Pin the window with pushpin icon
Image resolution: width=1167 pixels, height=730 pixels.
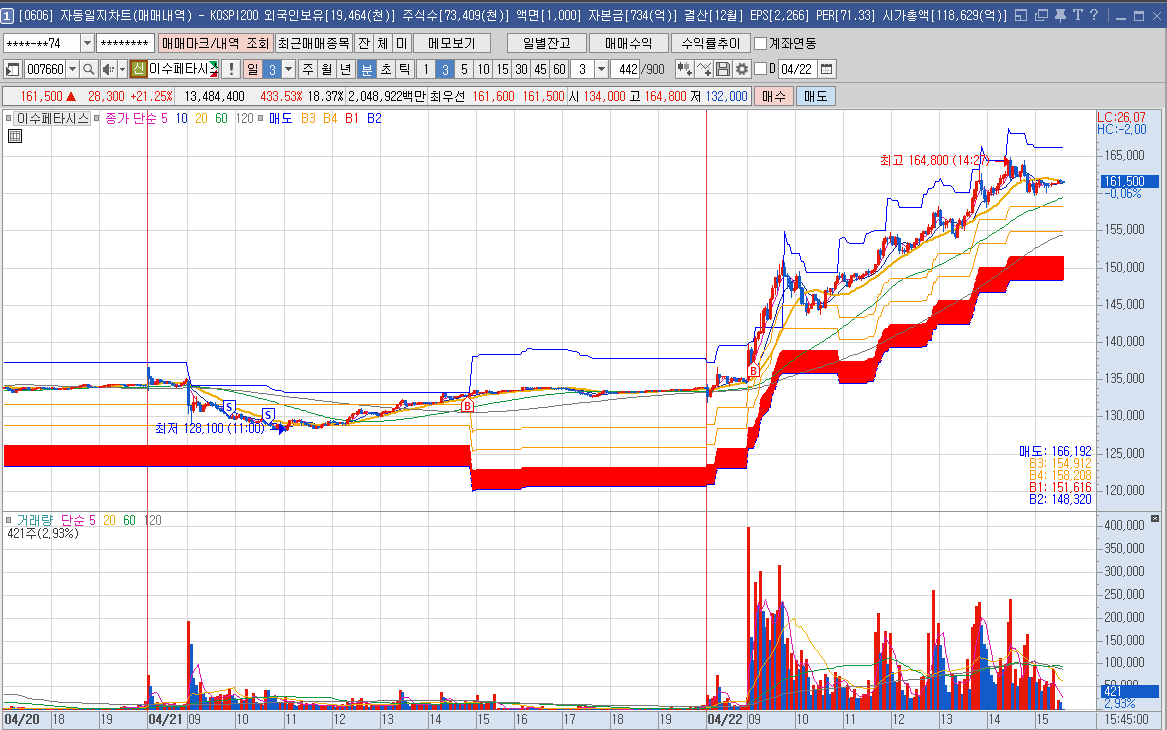coord(1060,16)
